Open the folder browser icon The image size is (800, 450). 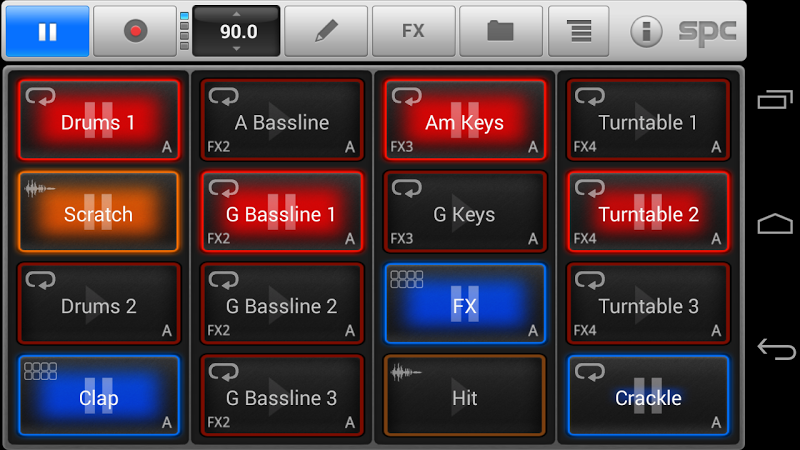(501, 31)
